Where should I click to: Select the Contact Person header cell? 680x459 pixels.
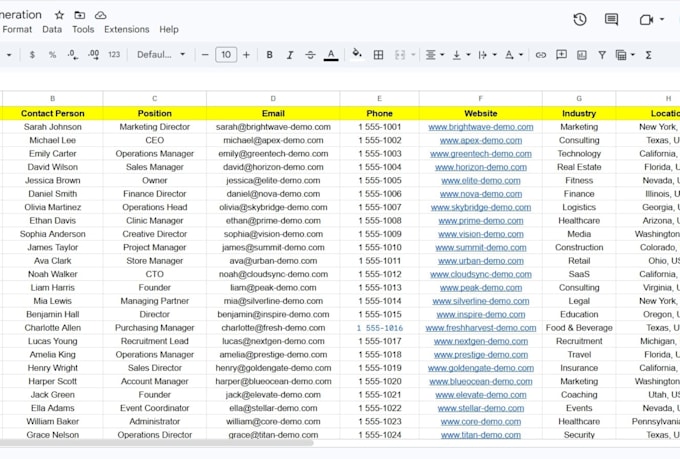[52, 113]
